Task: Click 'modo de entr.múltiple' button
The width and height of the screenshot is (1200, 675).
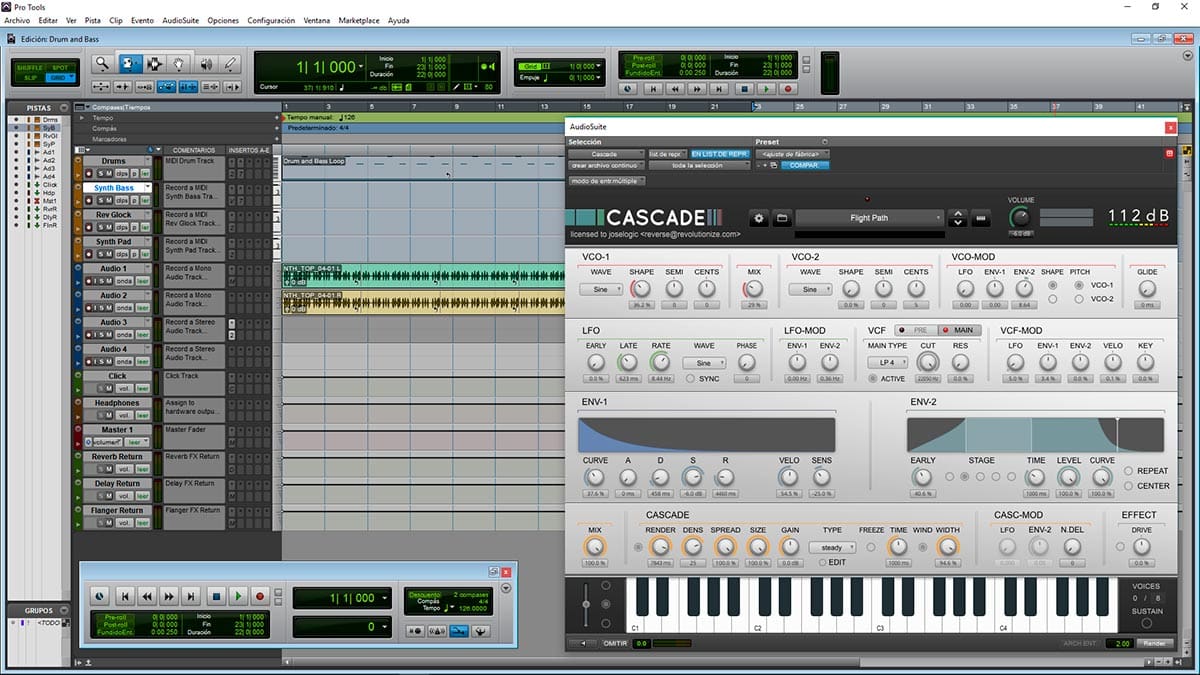Action: (606, 181)
